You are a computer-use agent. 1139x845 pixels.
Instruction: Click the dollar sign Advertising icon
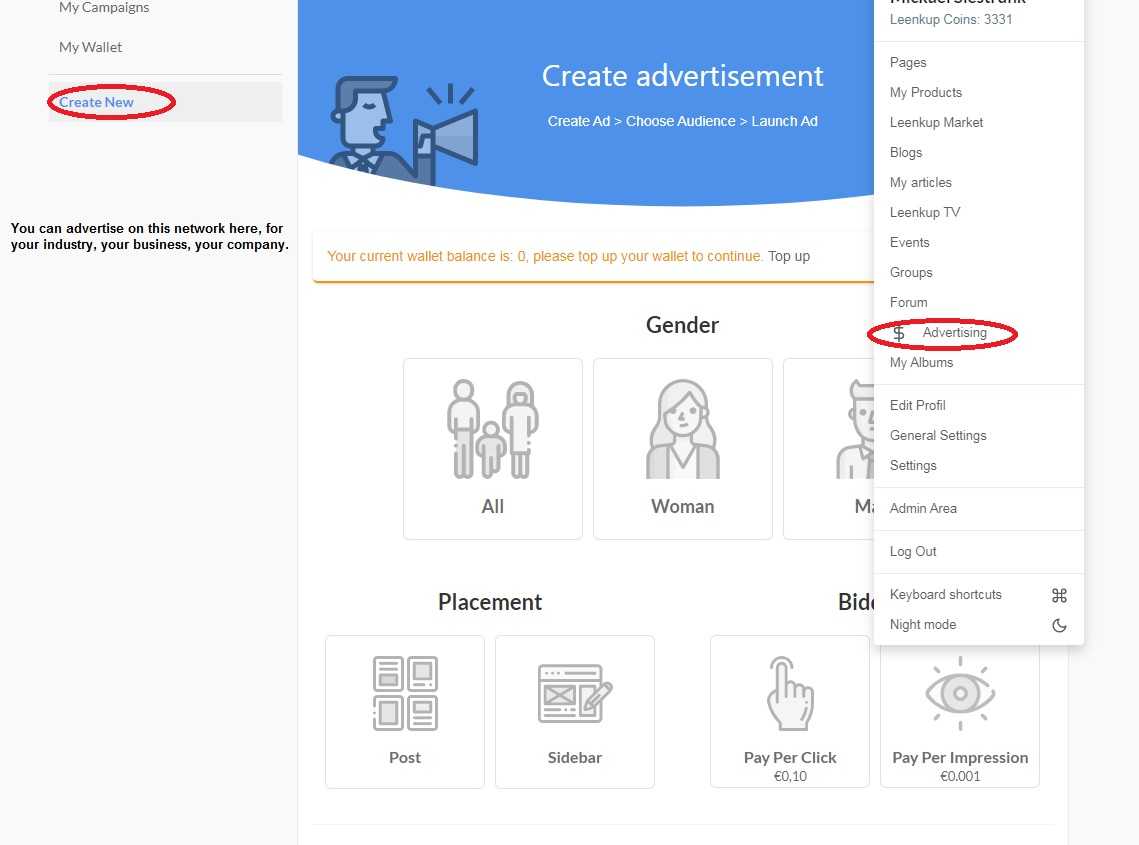coord(899,333)
